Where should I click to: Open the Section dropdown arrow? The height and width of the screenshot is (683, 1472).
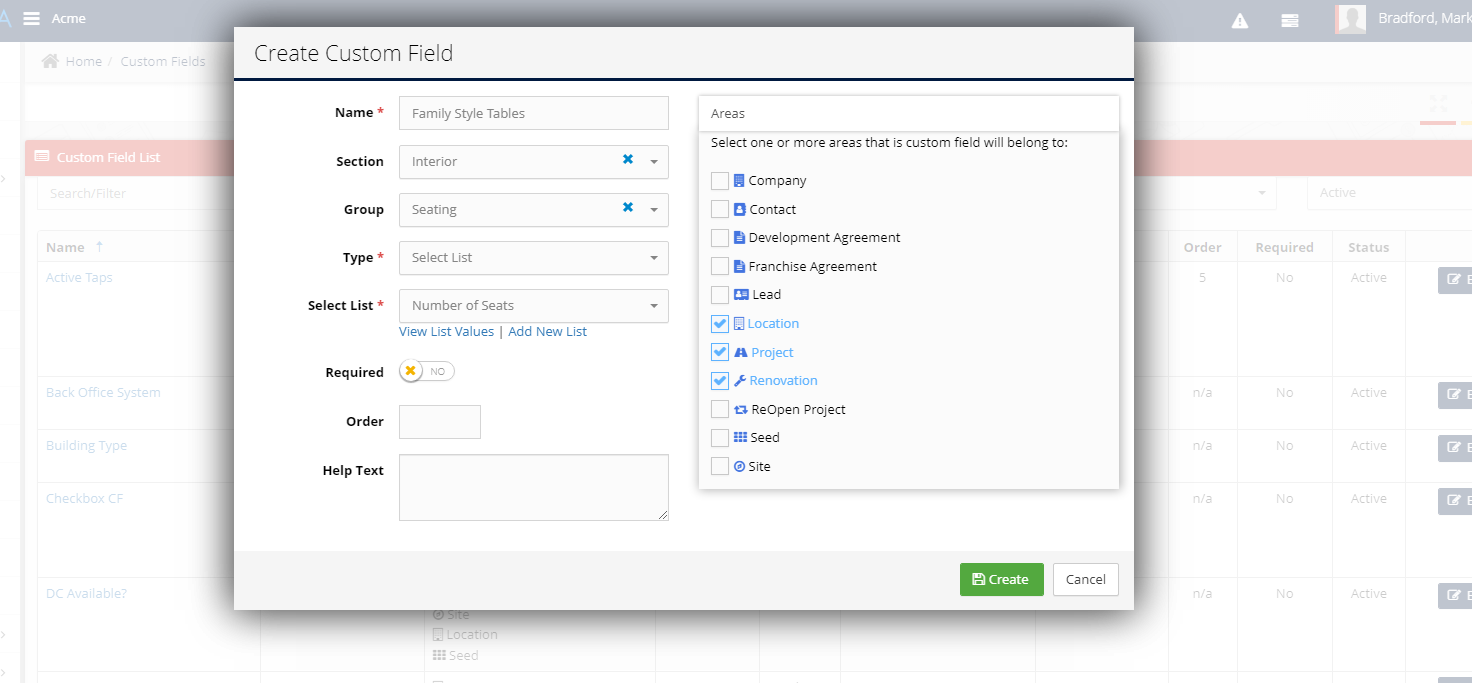tap(654, 162)
